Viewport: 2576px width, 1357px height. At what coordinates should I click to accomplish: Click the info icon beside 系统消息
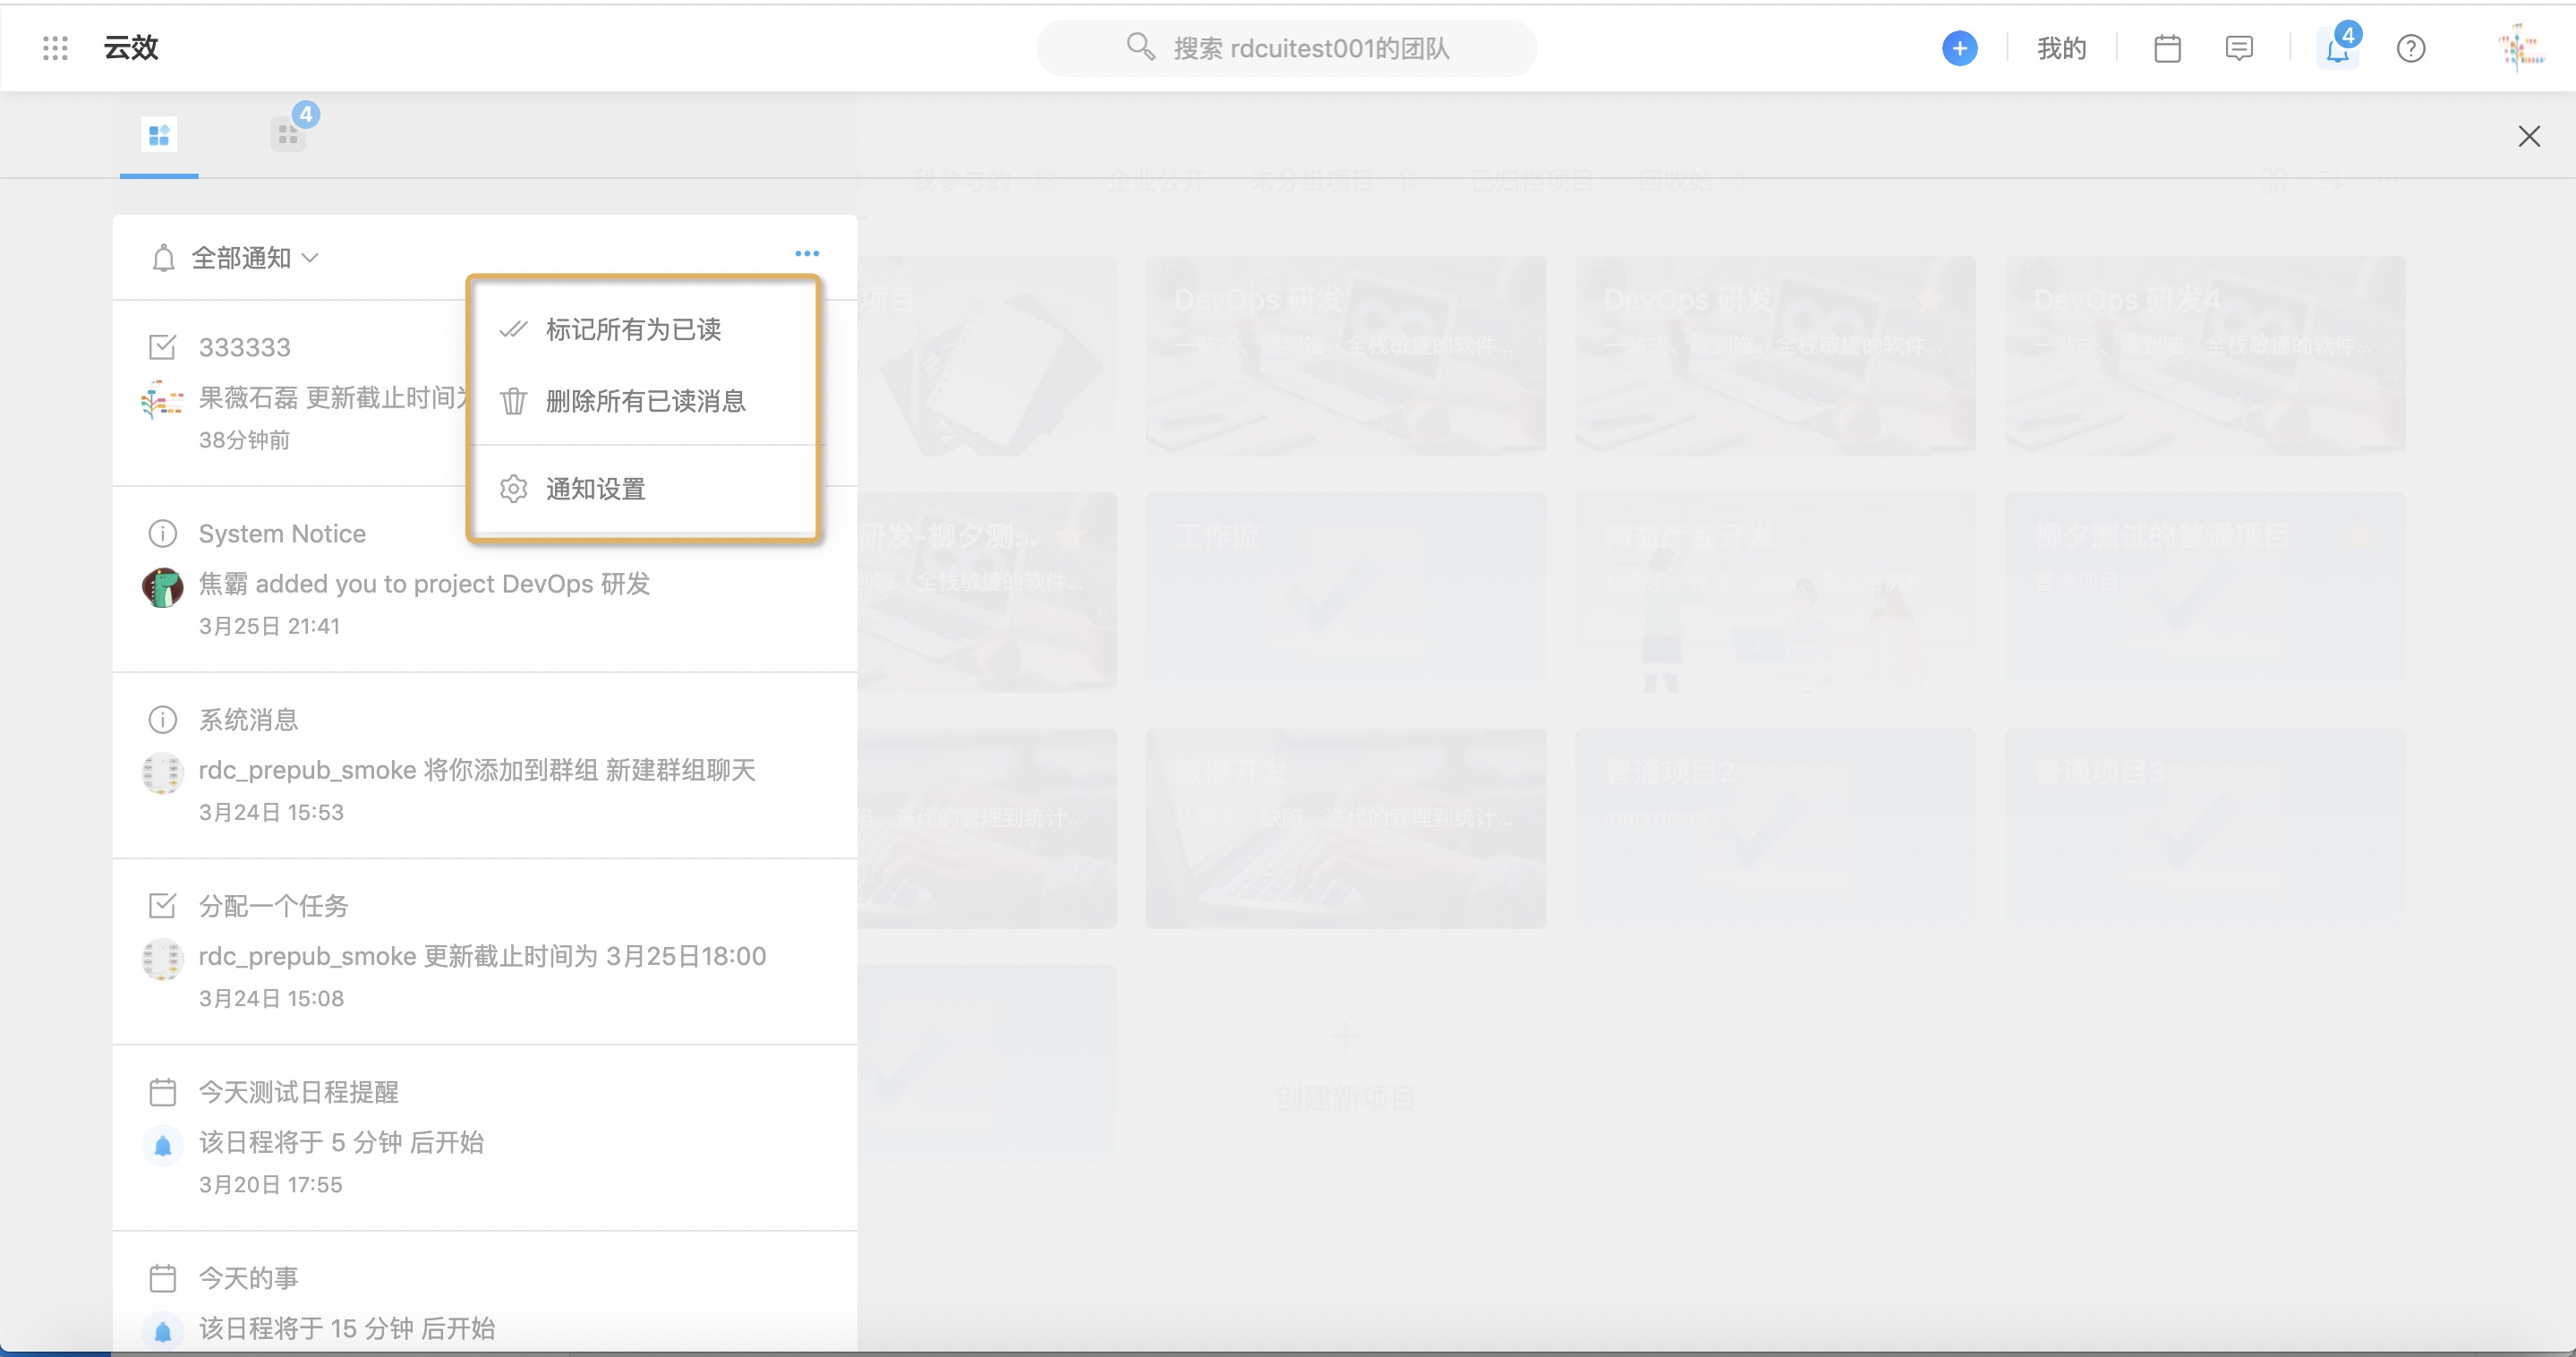click(162, 719)
